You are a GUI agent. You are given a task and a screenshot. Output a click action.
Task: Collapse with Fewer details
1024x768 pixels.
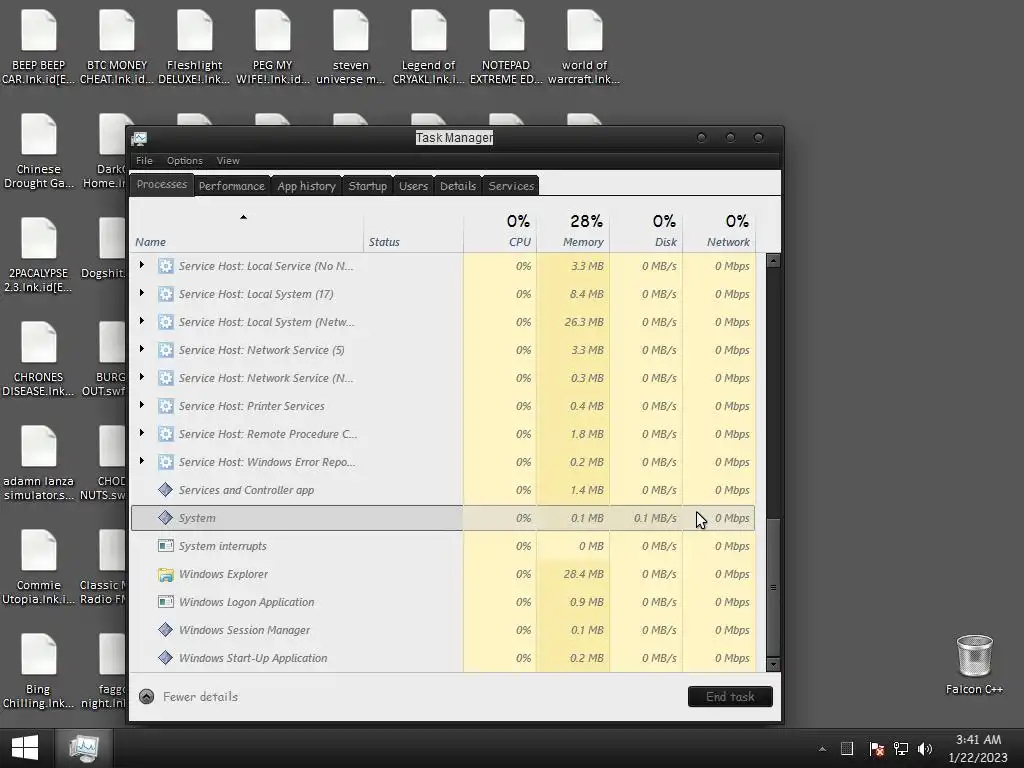coord(189,697)
